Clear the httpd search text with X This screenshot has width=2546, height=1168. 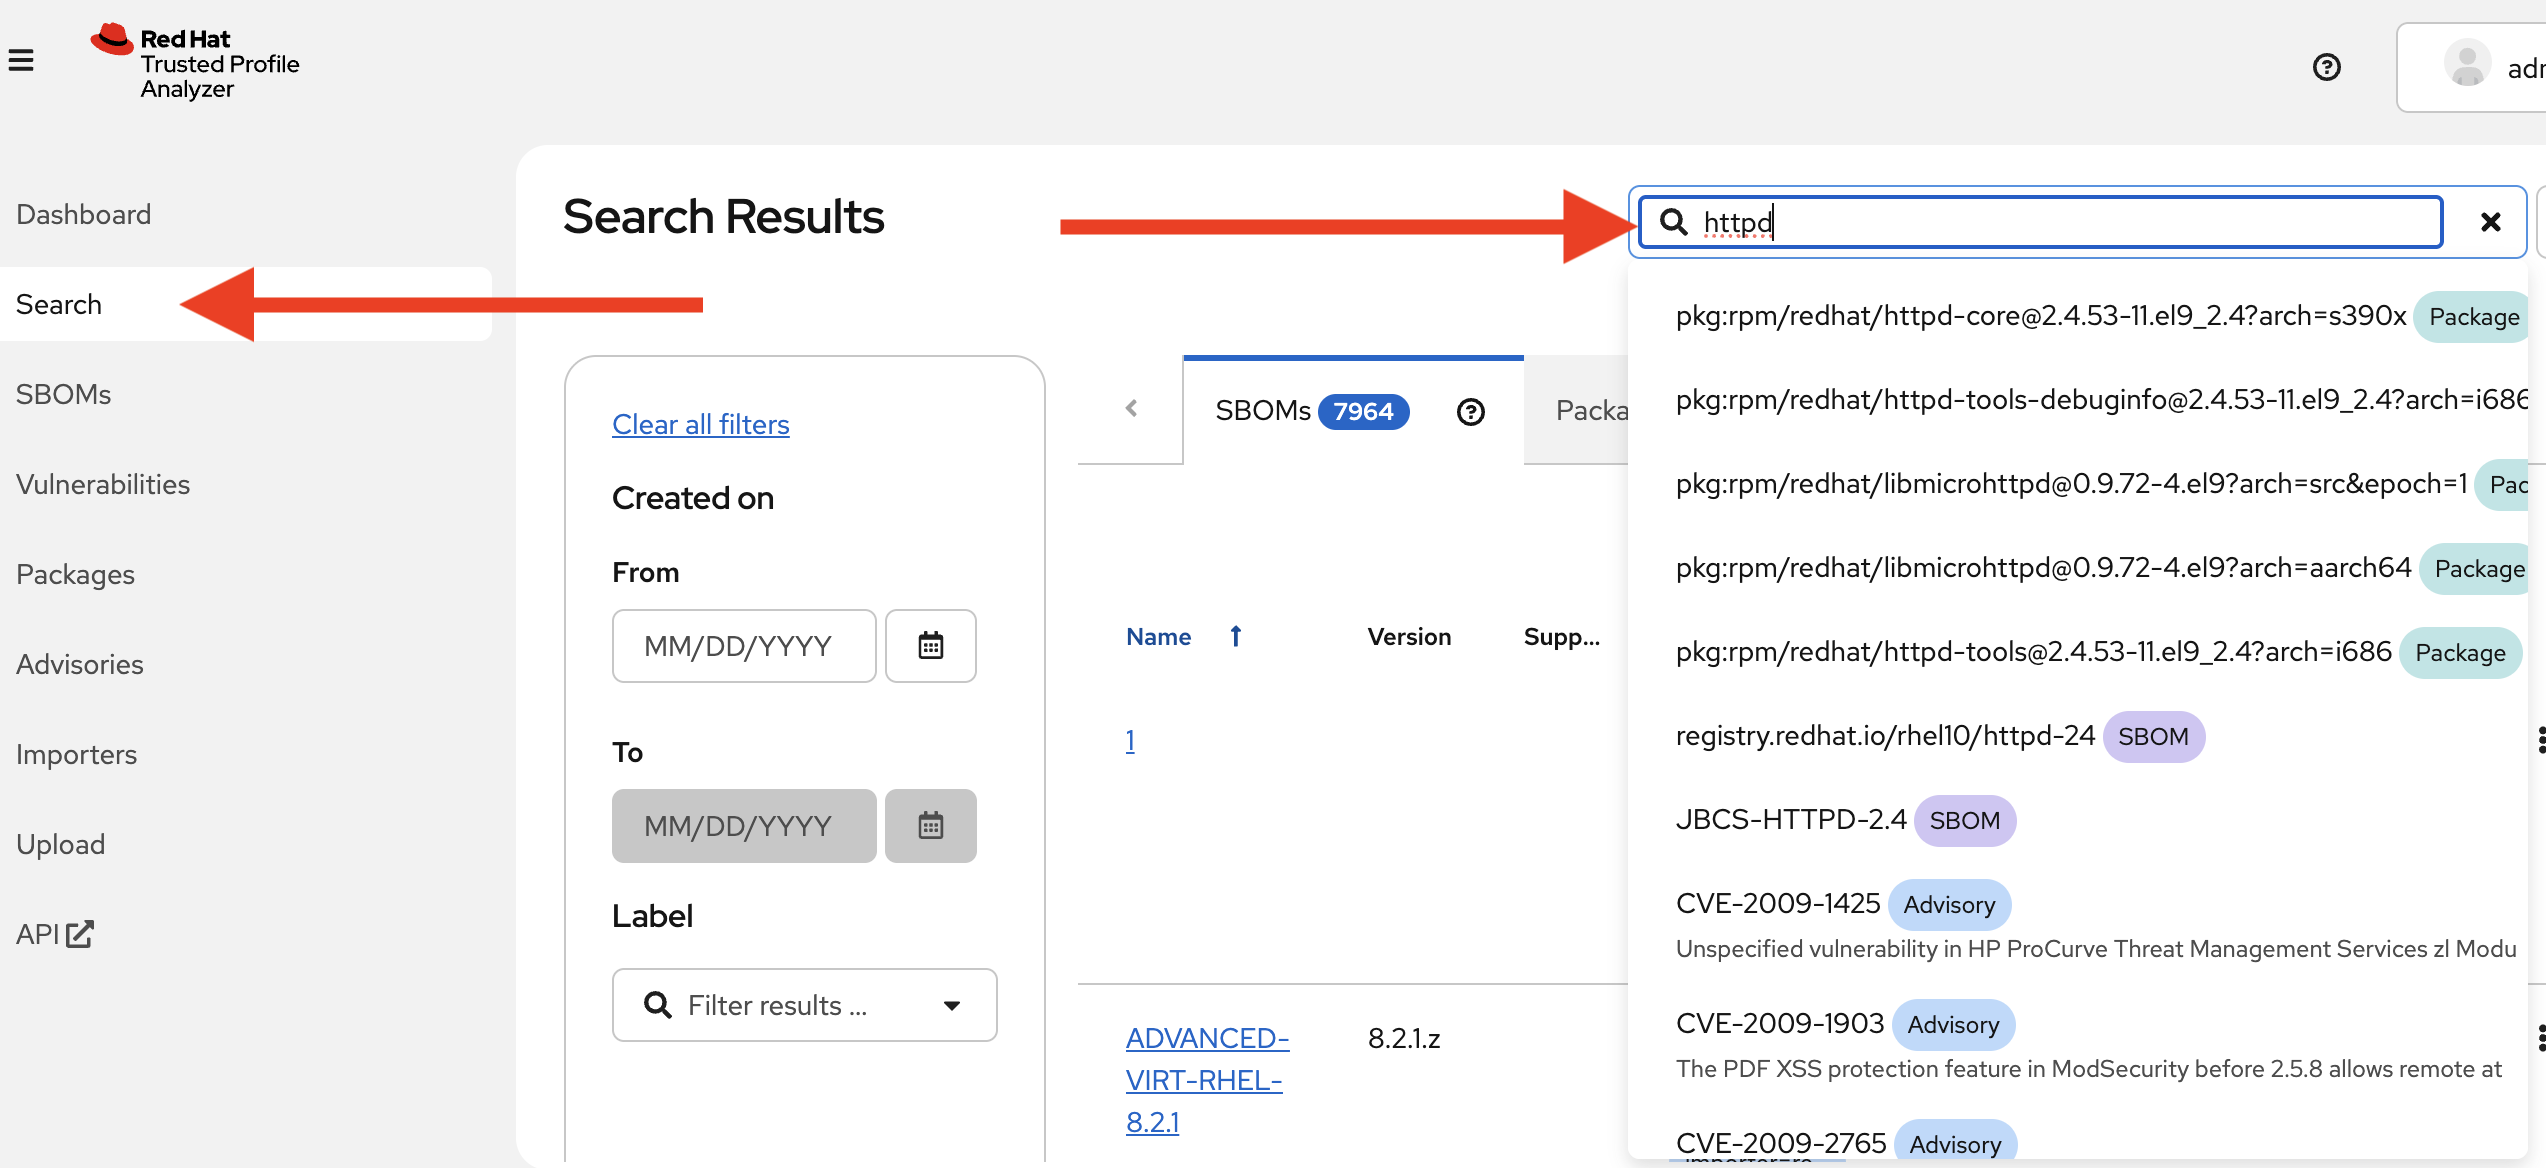[x=2490, y=222]
